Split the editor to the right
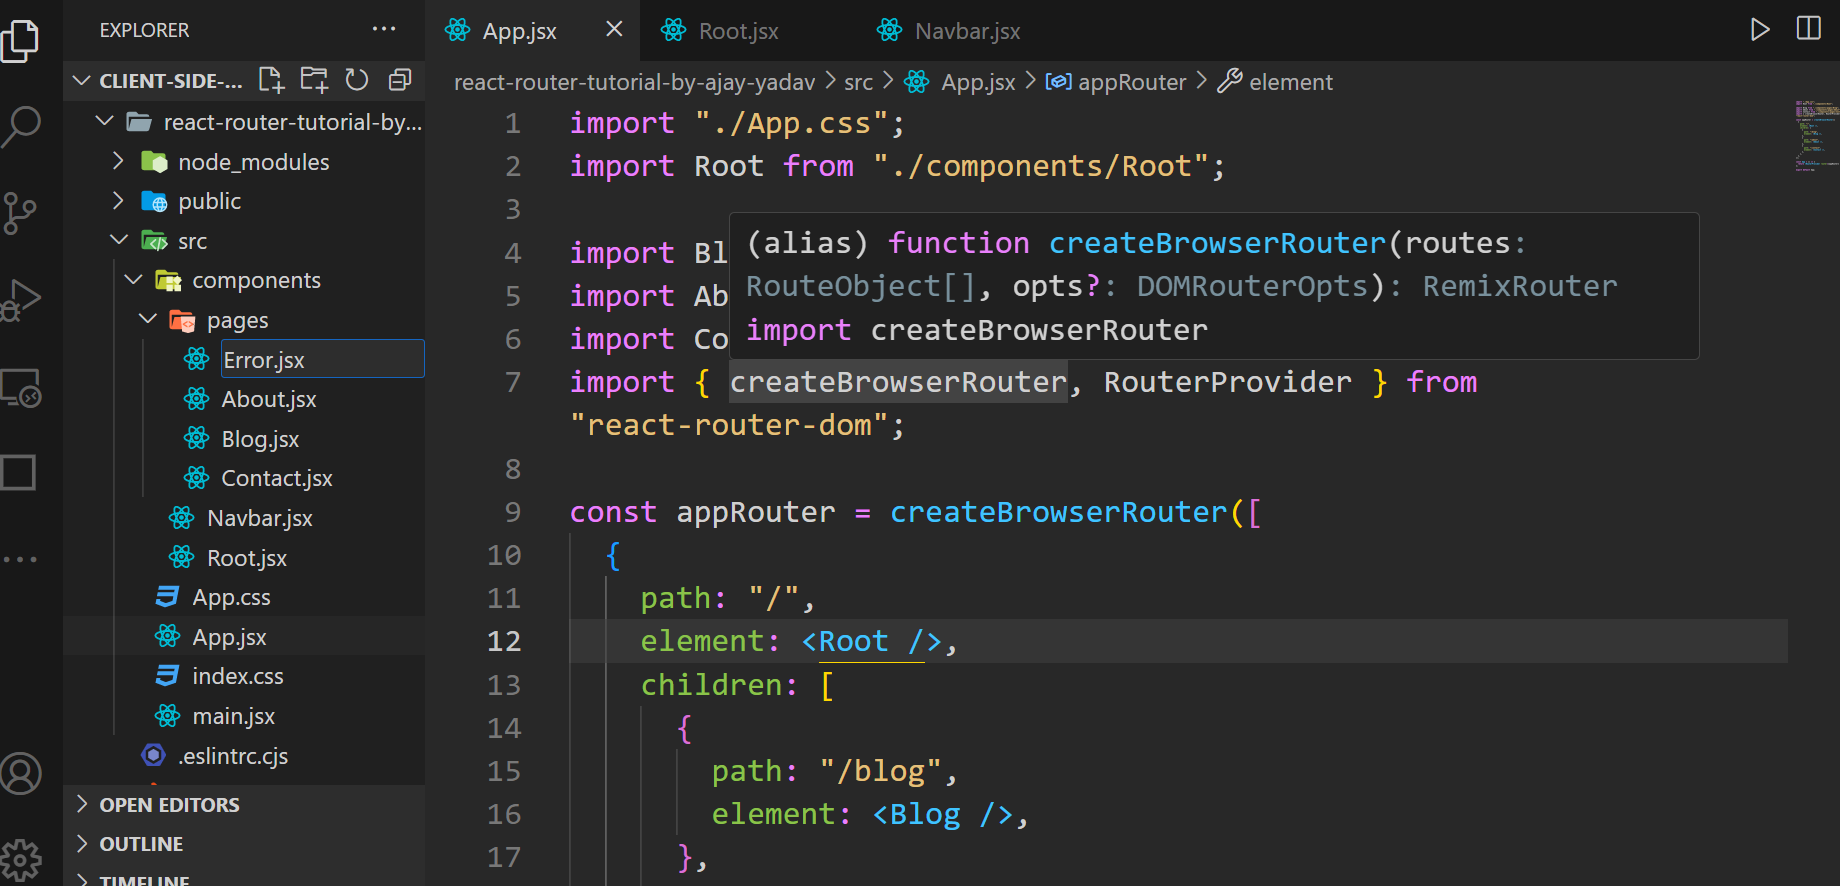The image size is (1840, 886). point(1809,29)
